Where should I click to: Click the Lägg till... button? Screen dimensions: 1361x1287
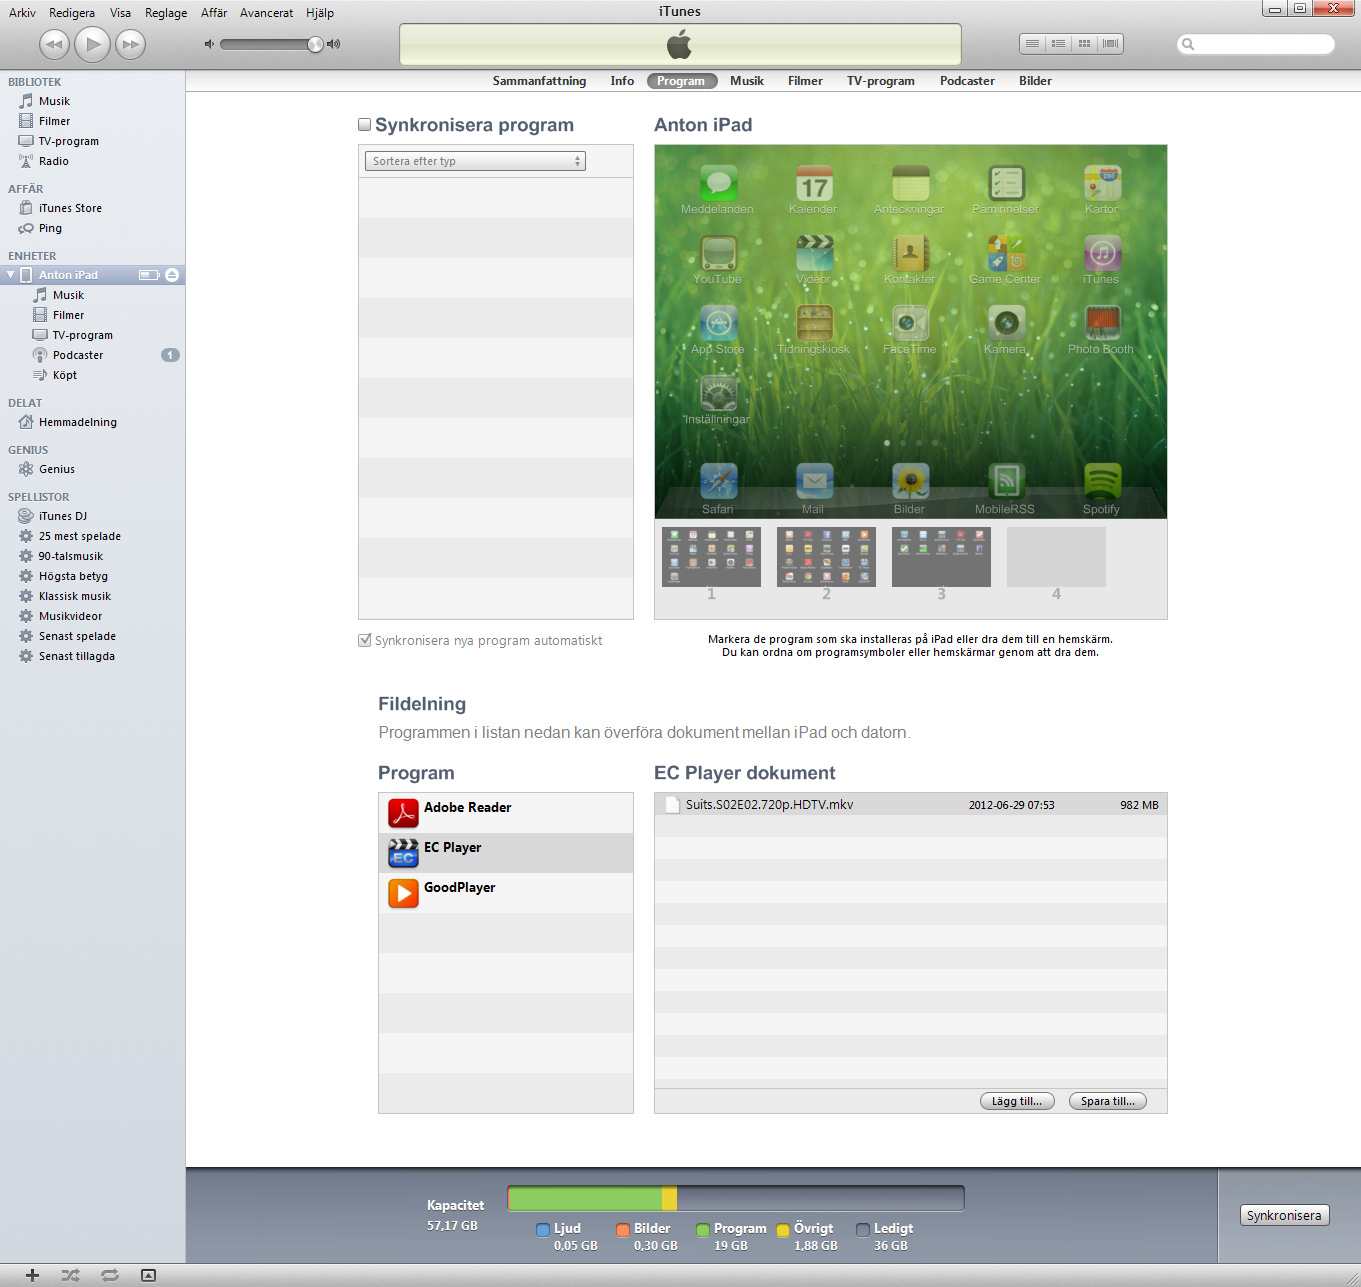coord(1016,1101)
